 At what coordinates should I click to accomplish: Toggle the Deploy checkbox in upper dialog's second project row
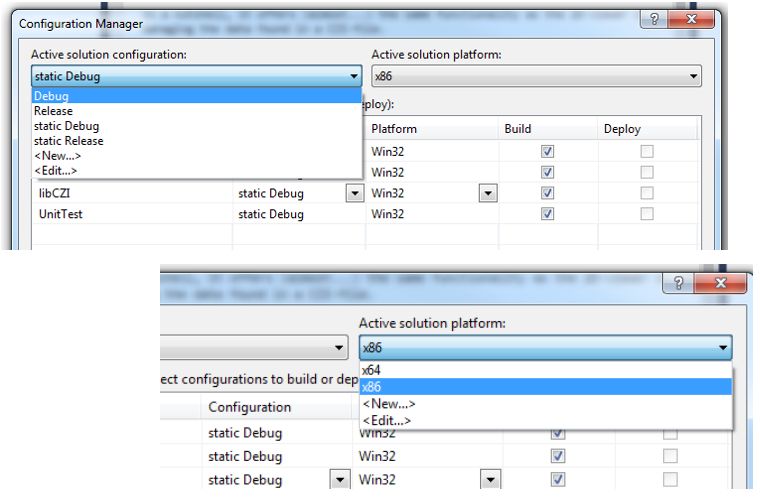pos(647,172)
